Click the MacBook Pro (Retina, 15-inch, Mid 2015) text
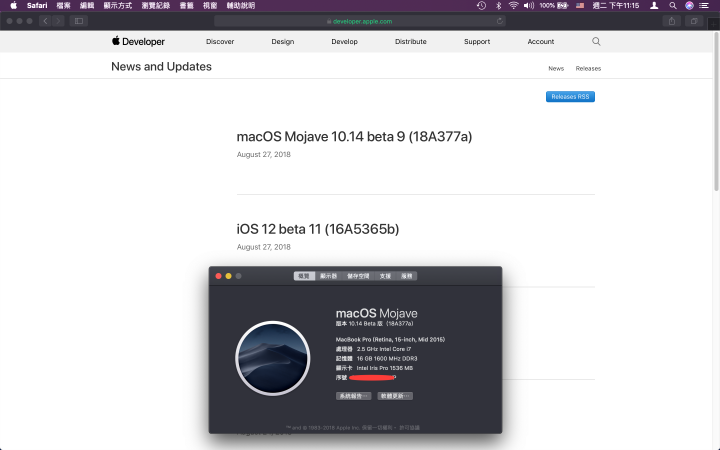The height and width of the screenshot is (450, 720). [390, 340]
